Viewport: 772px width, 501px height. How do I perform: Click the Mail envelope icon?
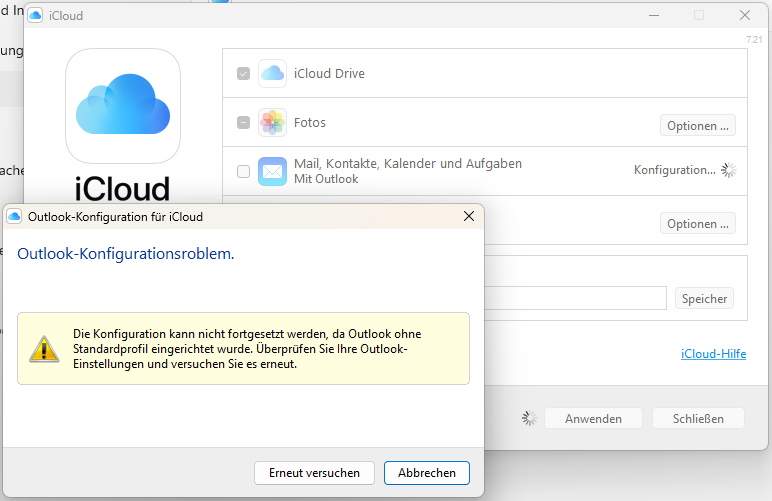pos(272,171)
